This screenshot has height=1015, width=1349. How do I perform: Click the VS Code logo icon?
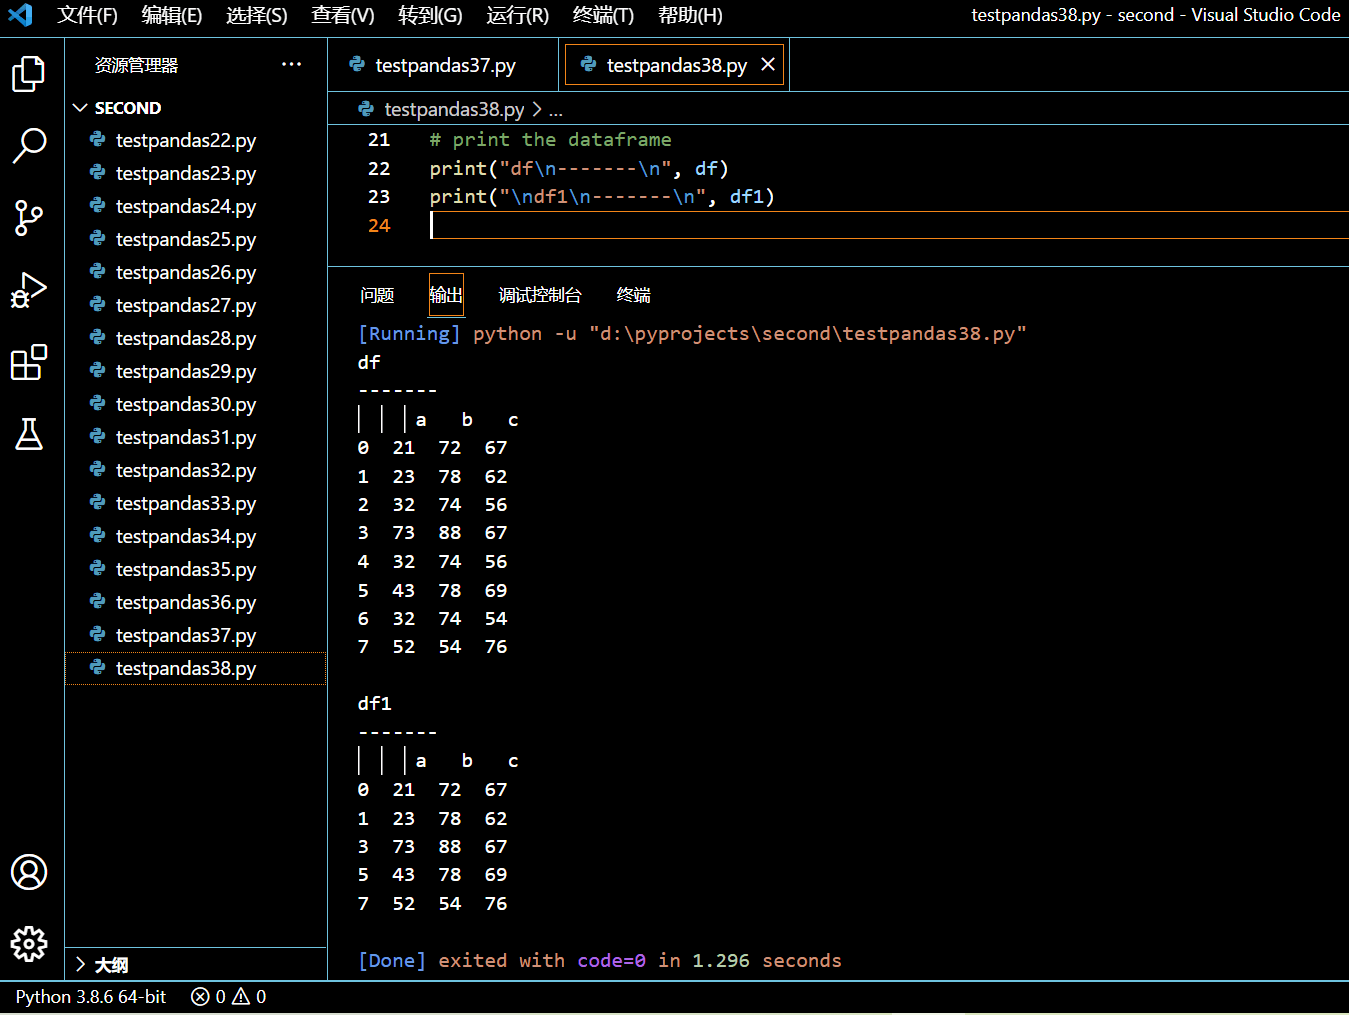(x=20, y=15)
